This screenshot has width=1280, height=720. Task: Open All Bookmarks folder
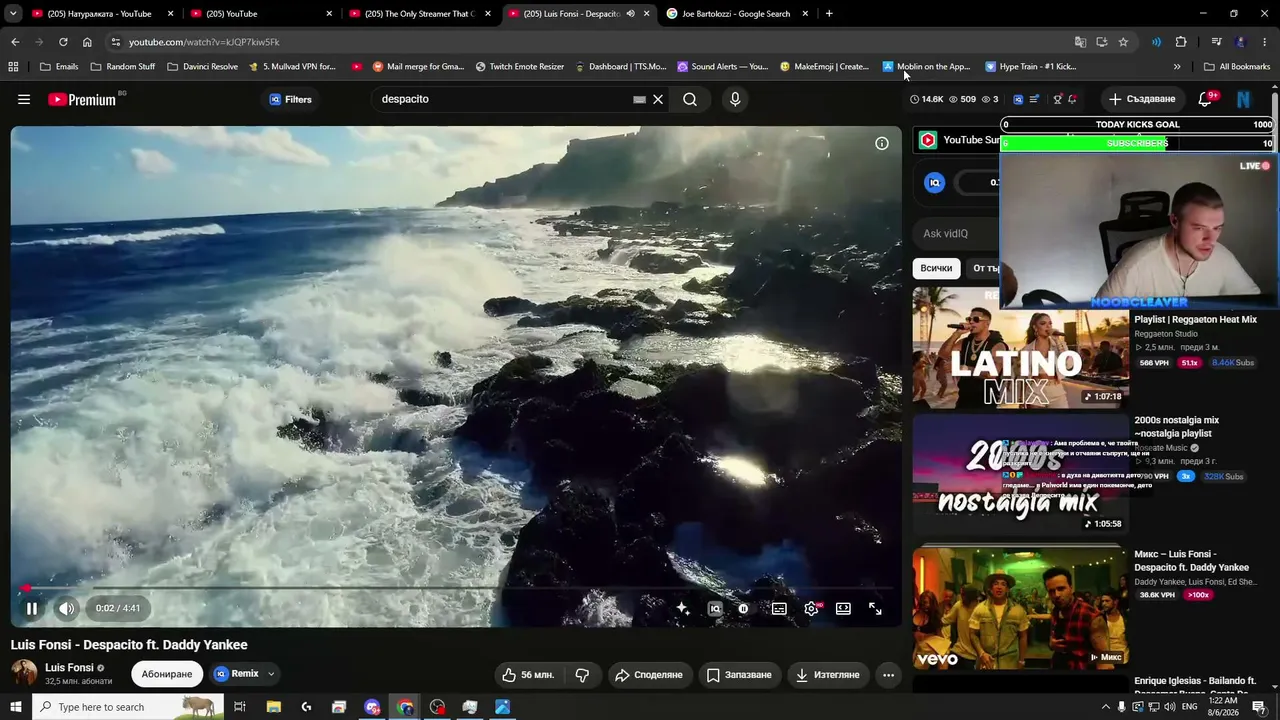pyautogui.click(x=1237, y=67)
